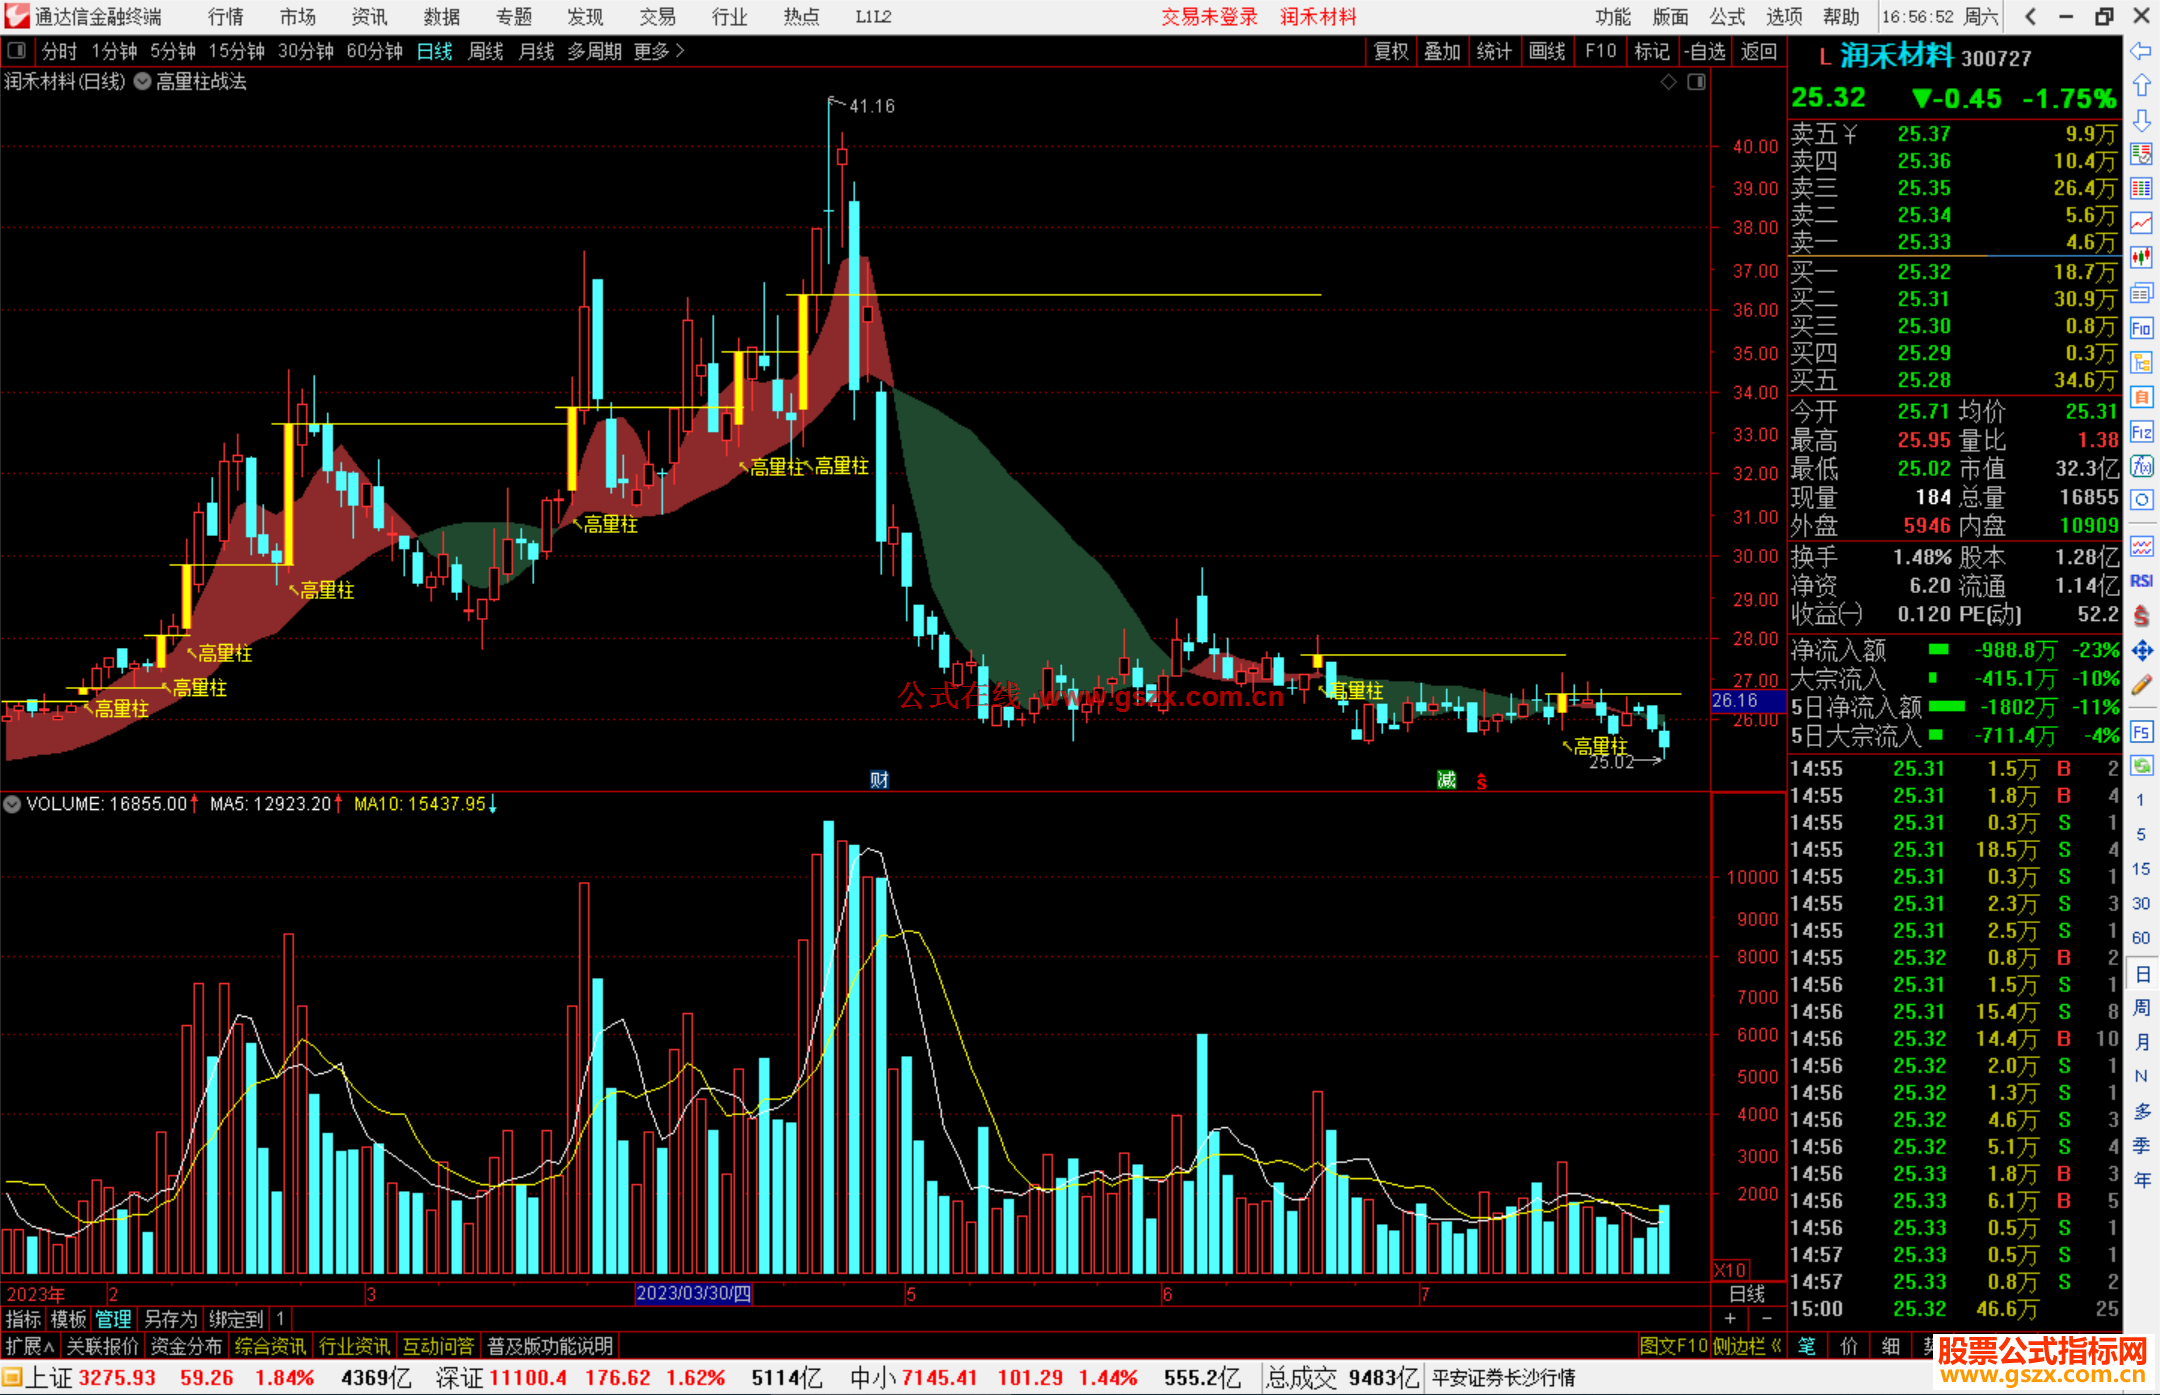Click the RSI indicator icon in sidebar
Image resolution: width=2160 pixels, height=1395 pixels.
coord(2141,581)
